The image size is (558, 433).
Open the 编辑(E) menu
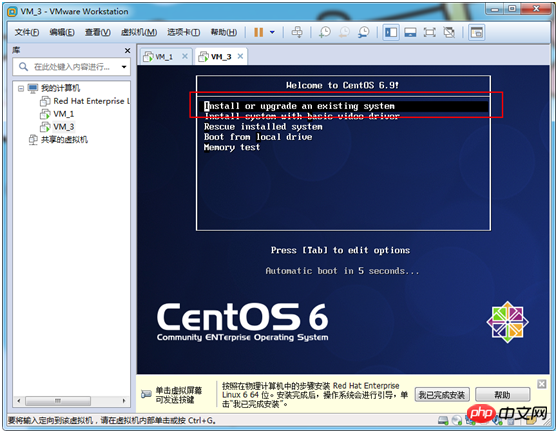click(62, 32)
